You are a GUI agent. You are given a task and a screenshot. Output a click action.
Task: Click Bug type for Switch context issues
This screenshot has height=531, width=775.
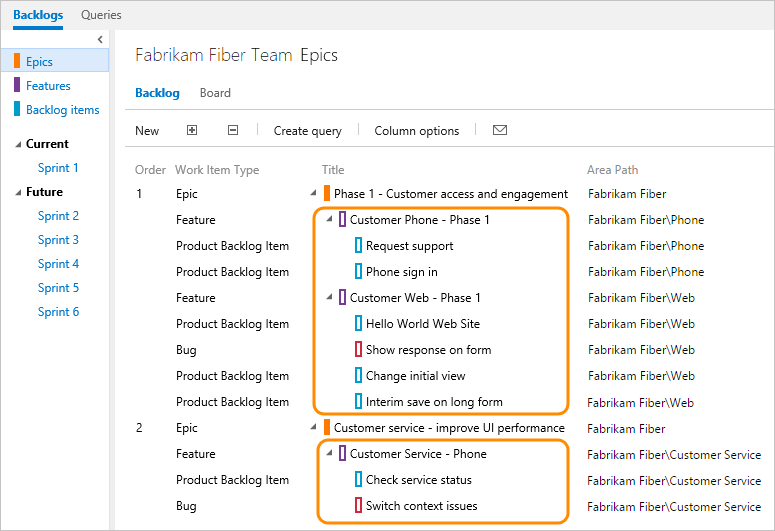(186, 506)
